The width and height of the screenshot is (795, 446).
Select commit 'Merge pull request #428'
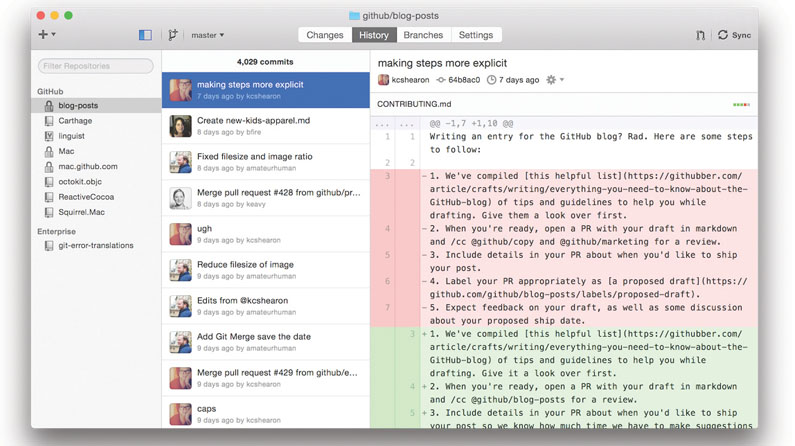click(266, 198)
